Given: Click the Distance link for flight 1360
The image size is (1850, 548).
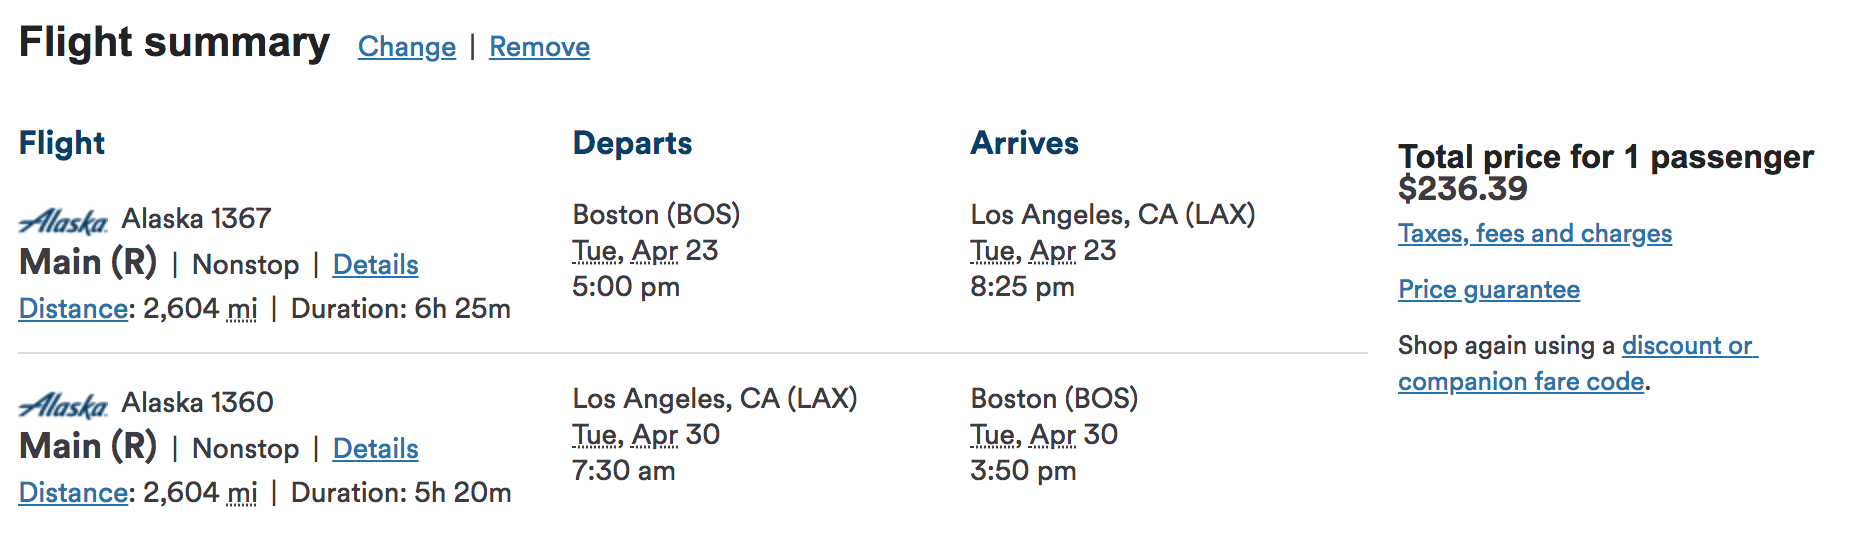Looking at the screenshot, I should pyautogui.click(x=73, y=493).
